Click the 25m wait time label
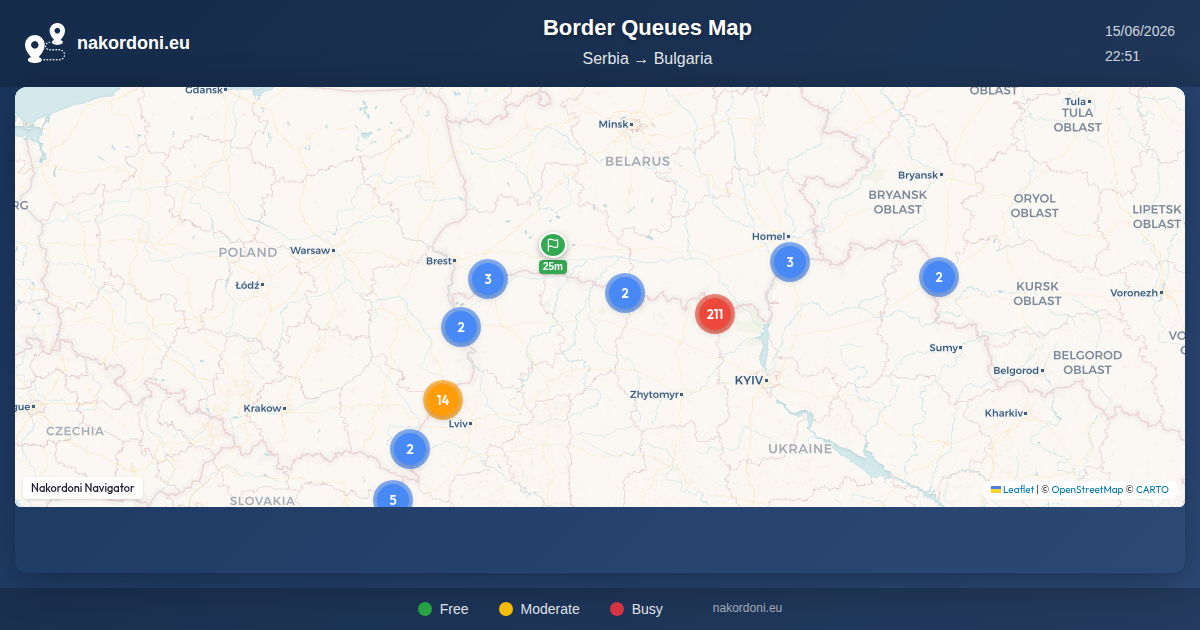1200x630 pixels. click(x=553, y=267)
